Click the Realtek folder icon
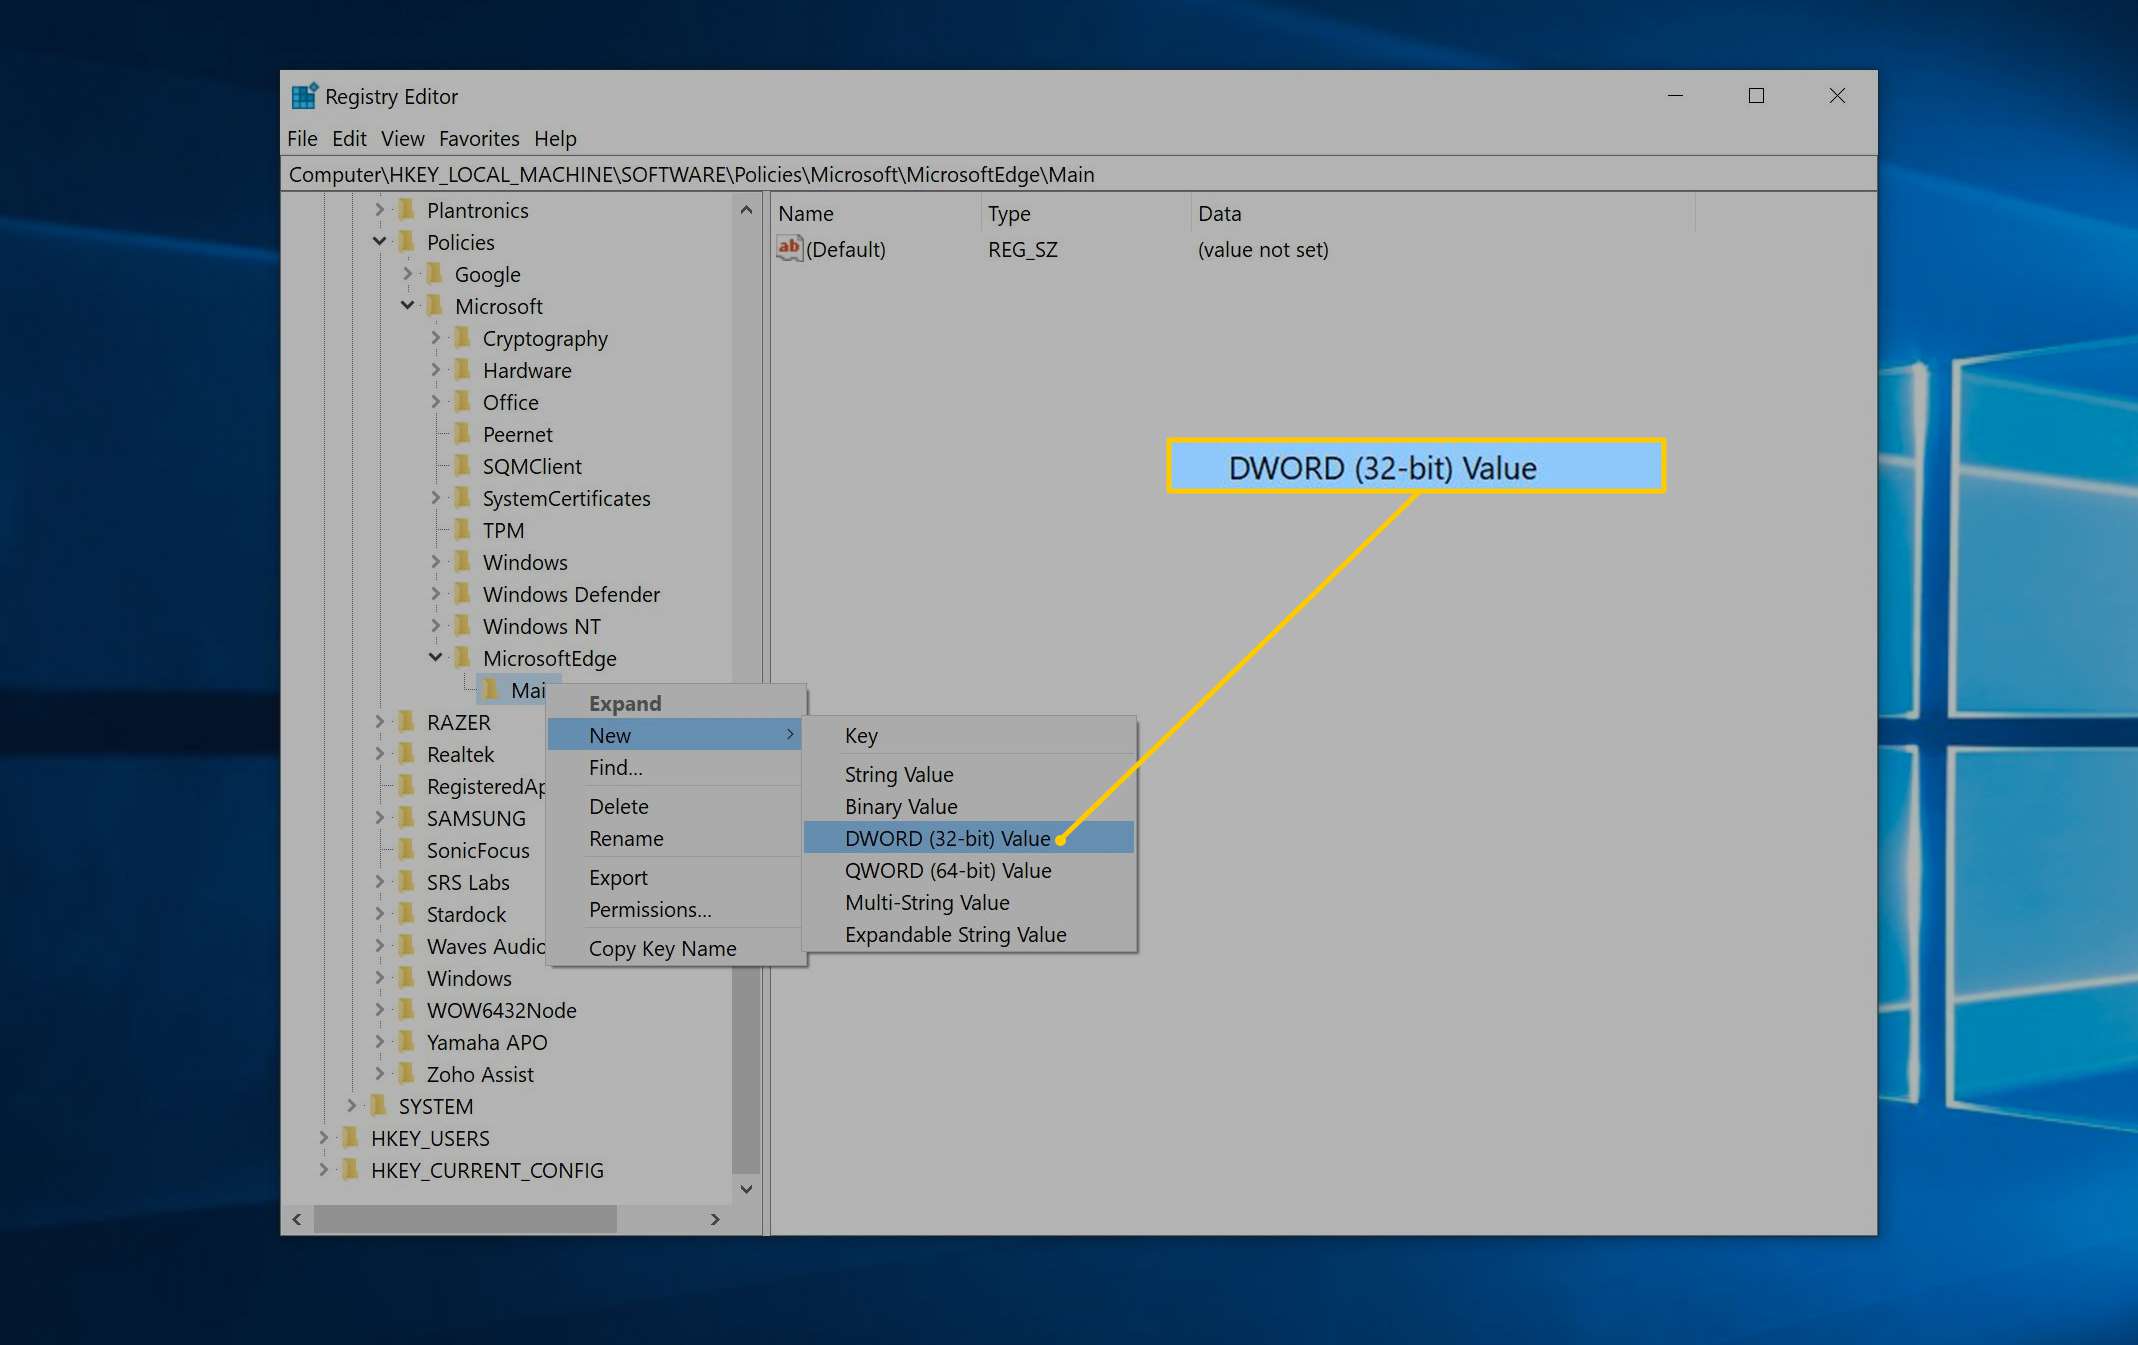Viewport: 2138px width, 1345px height. [x=406, y=754]
